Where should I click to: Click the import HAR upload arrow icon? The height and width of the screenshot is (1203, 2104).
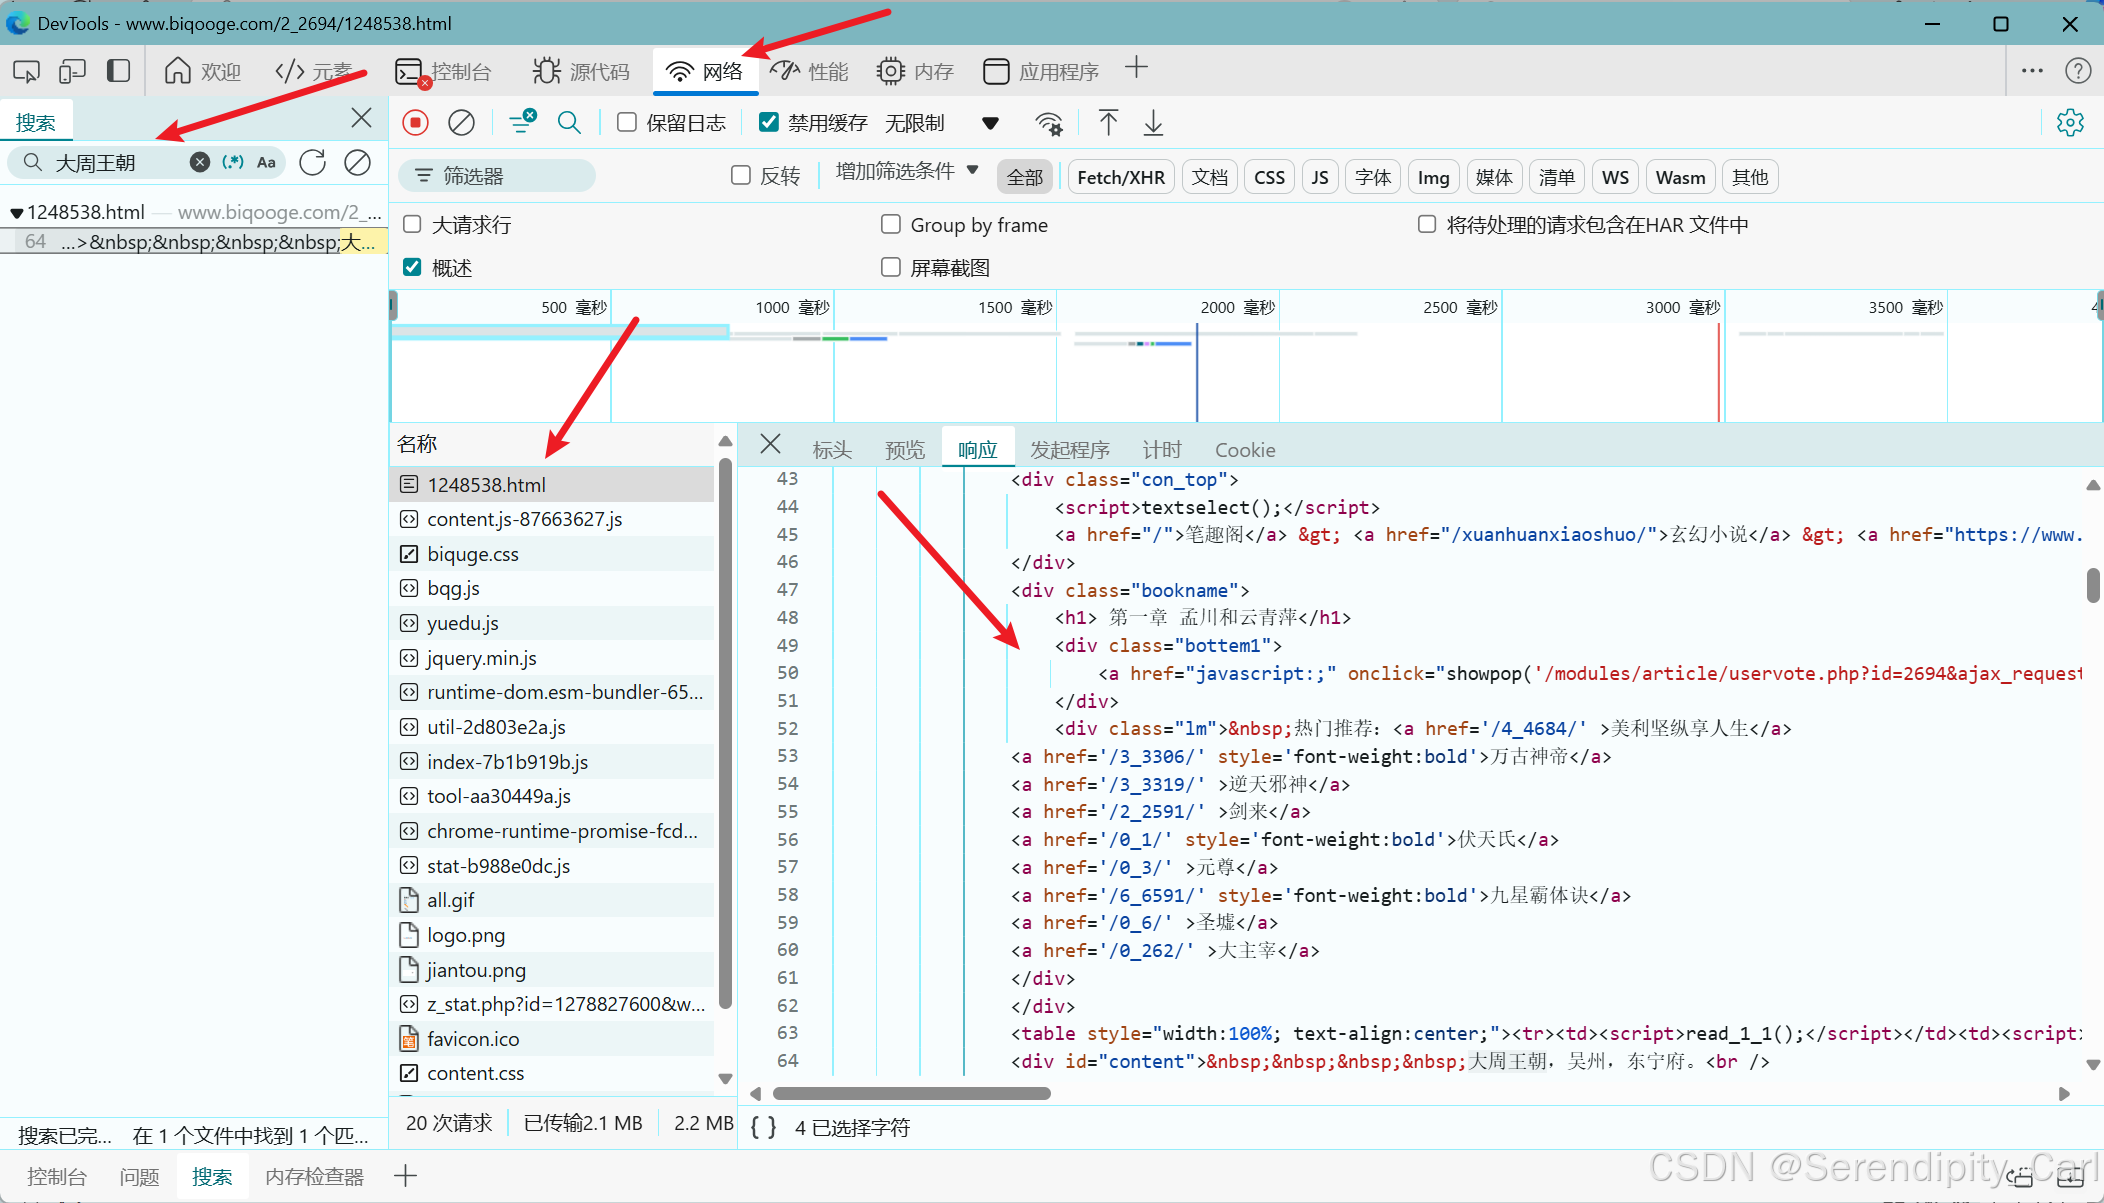[x=1108, y=122]
